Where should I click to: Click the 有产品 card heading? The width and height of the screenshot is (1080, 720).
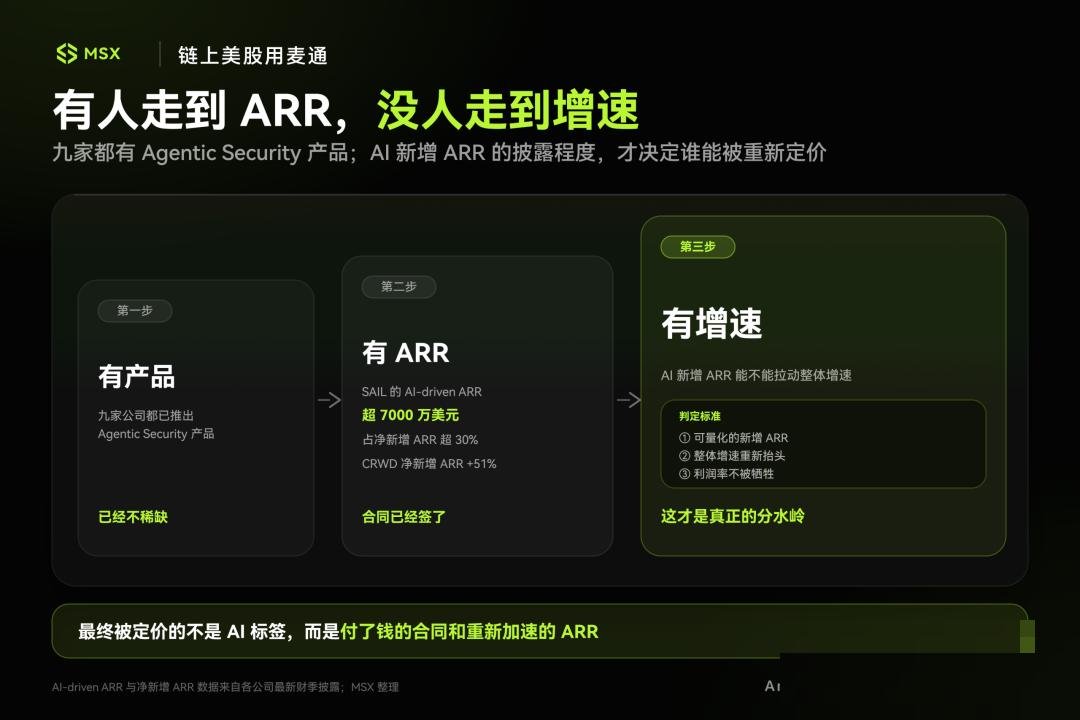(x=136, y=377)
